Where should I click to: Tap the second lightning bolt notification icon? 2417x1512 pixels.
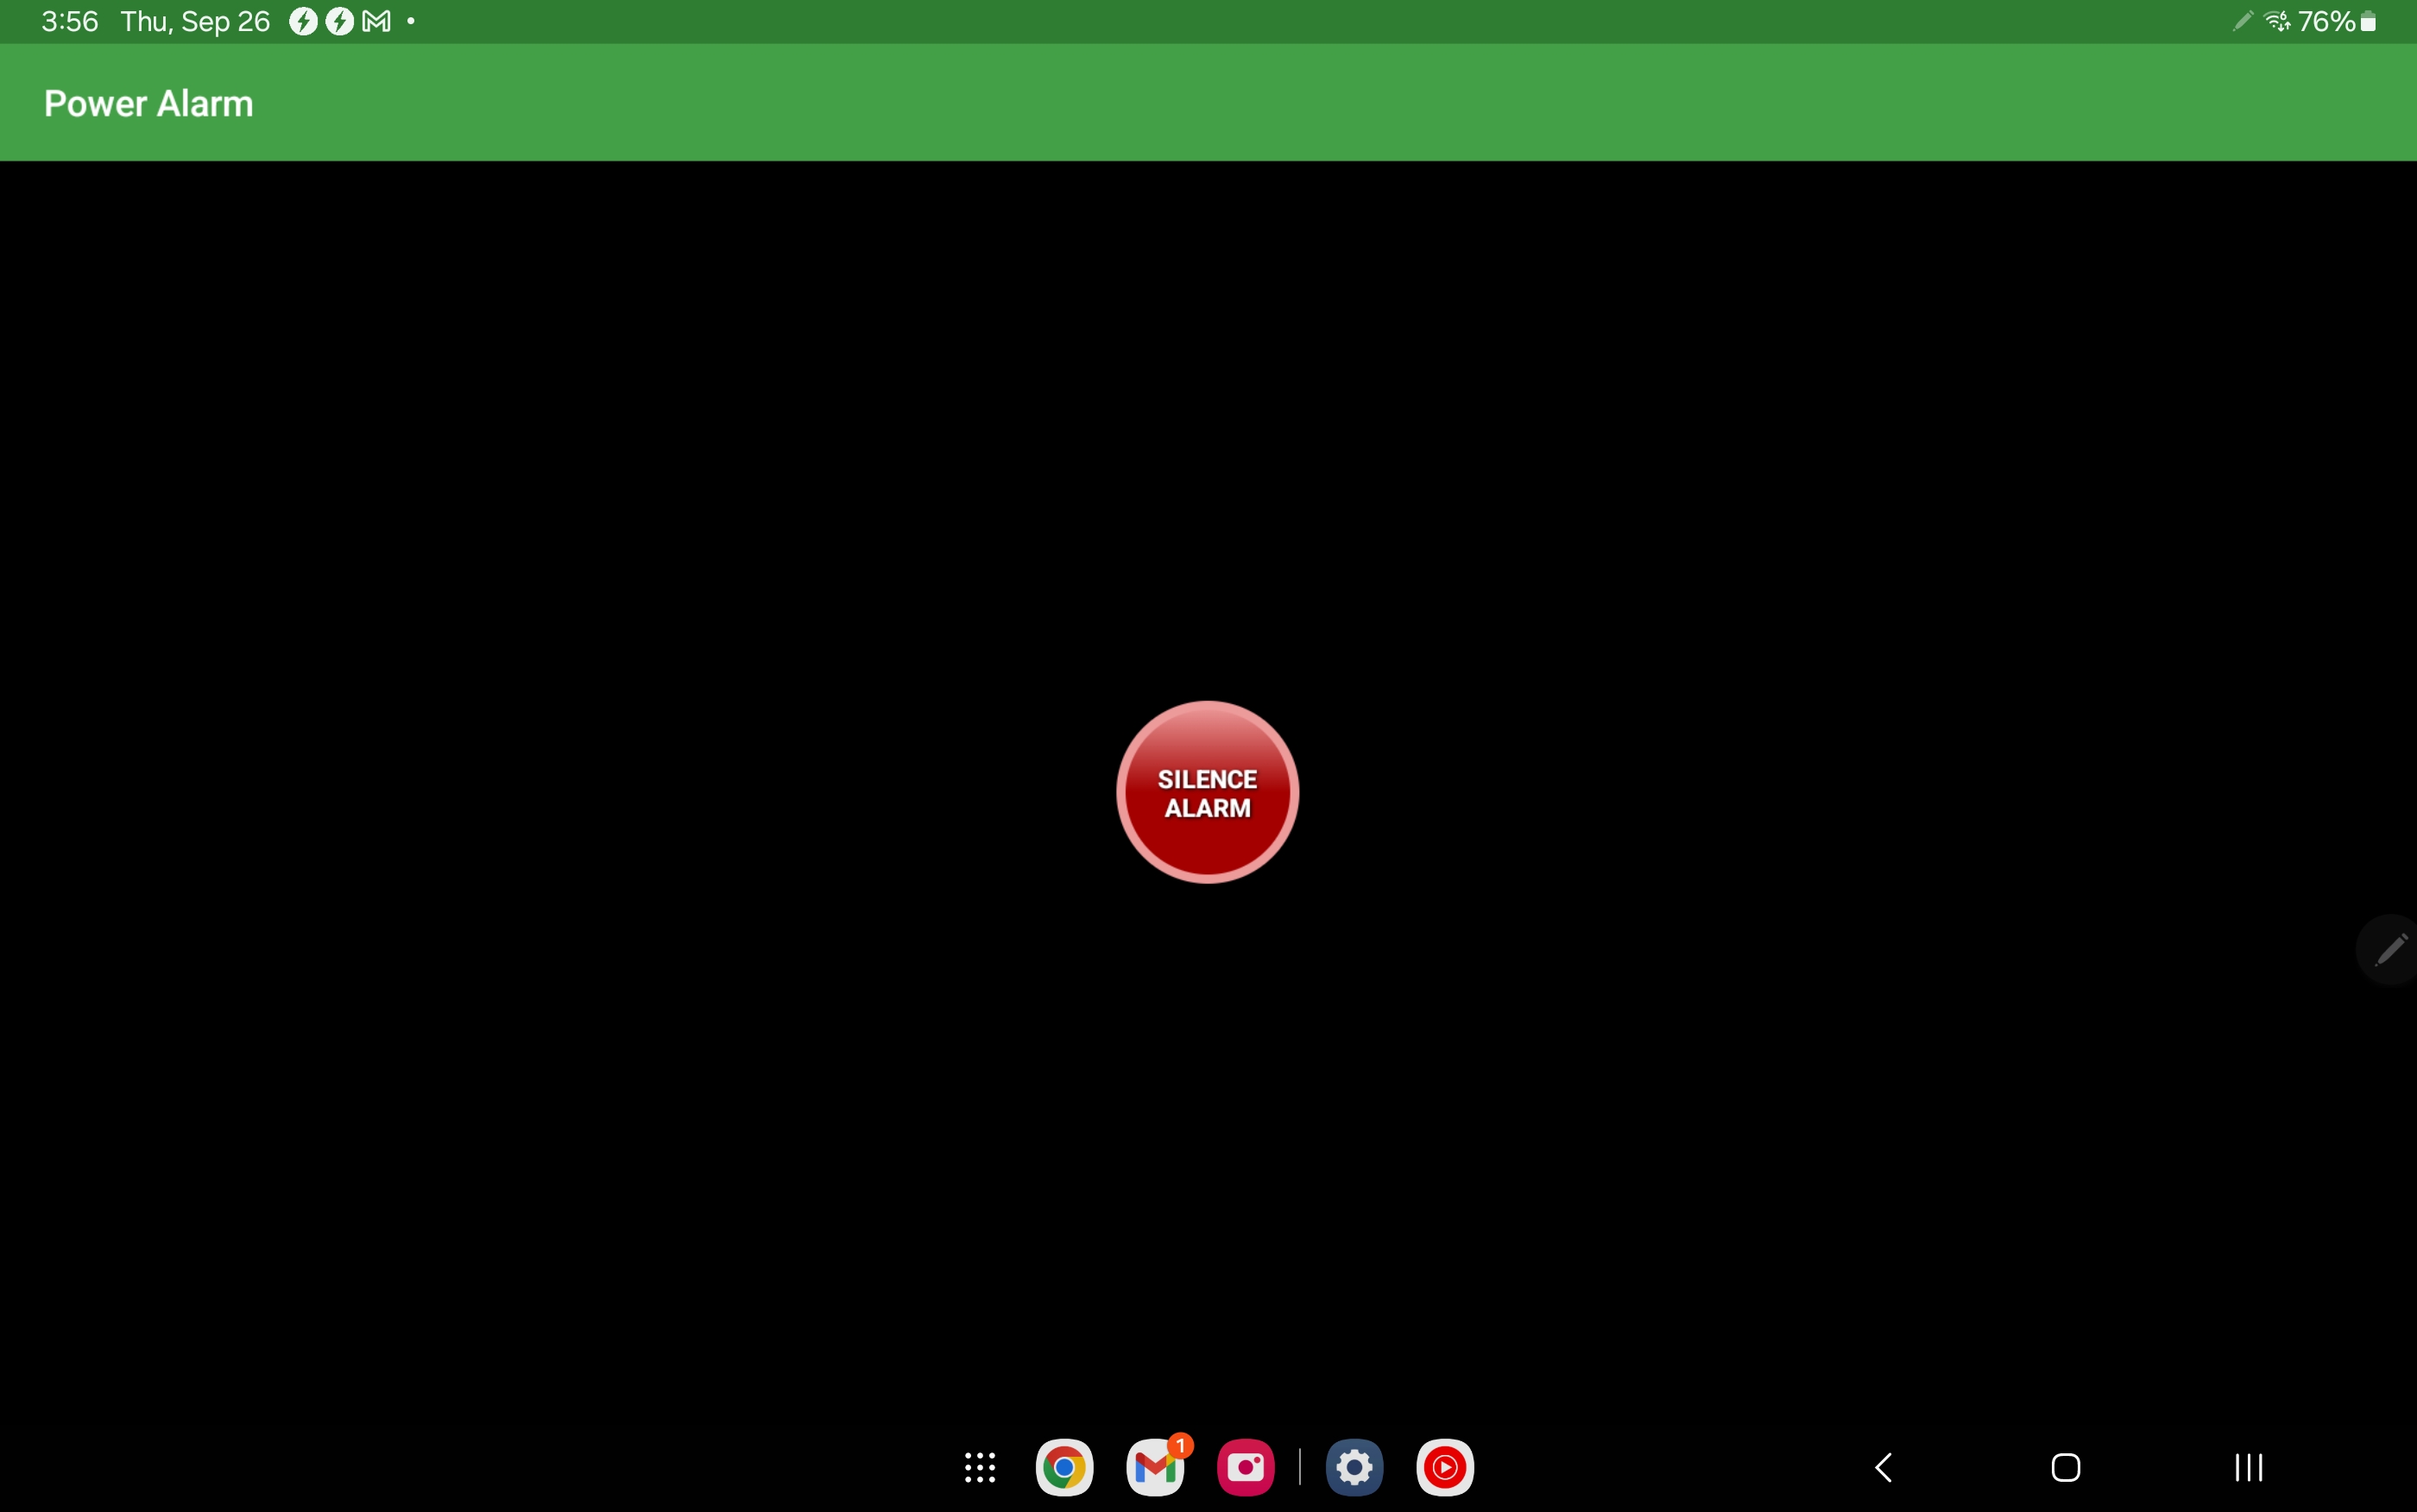coord(340,21)
